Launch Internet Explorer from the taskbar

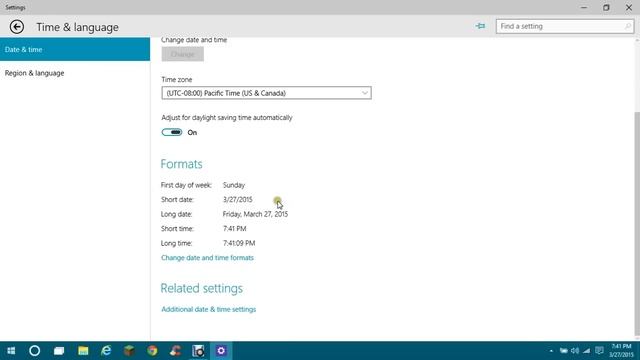[106, 351]
